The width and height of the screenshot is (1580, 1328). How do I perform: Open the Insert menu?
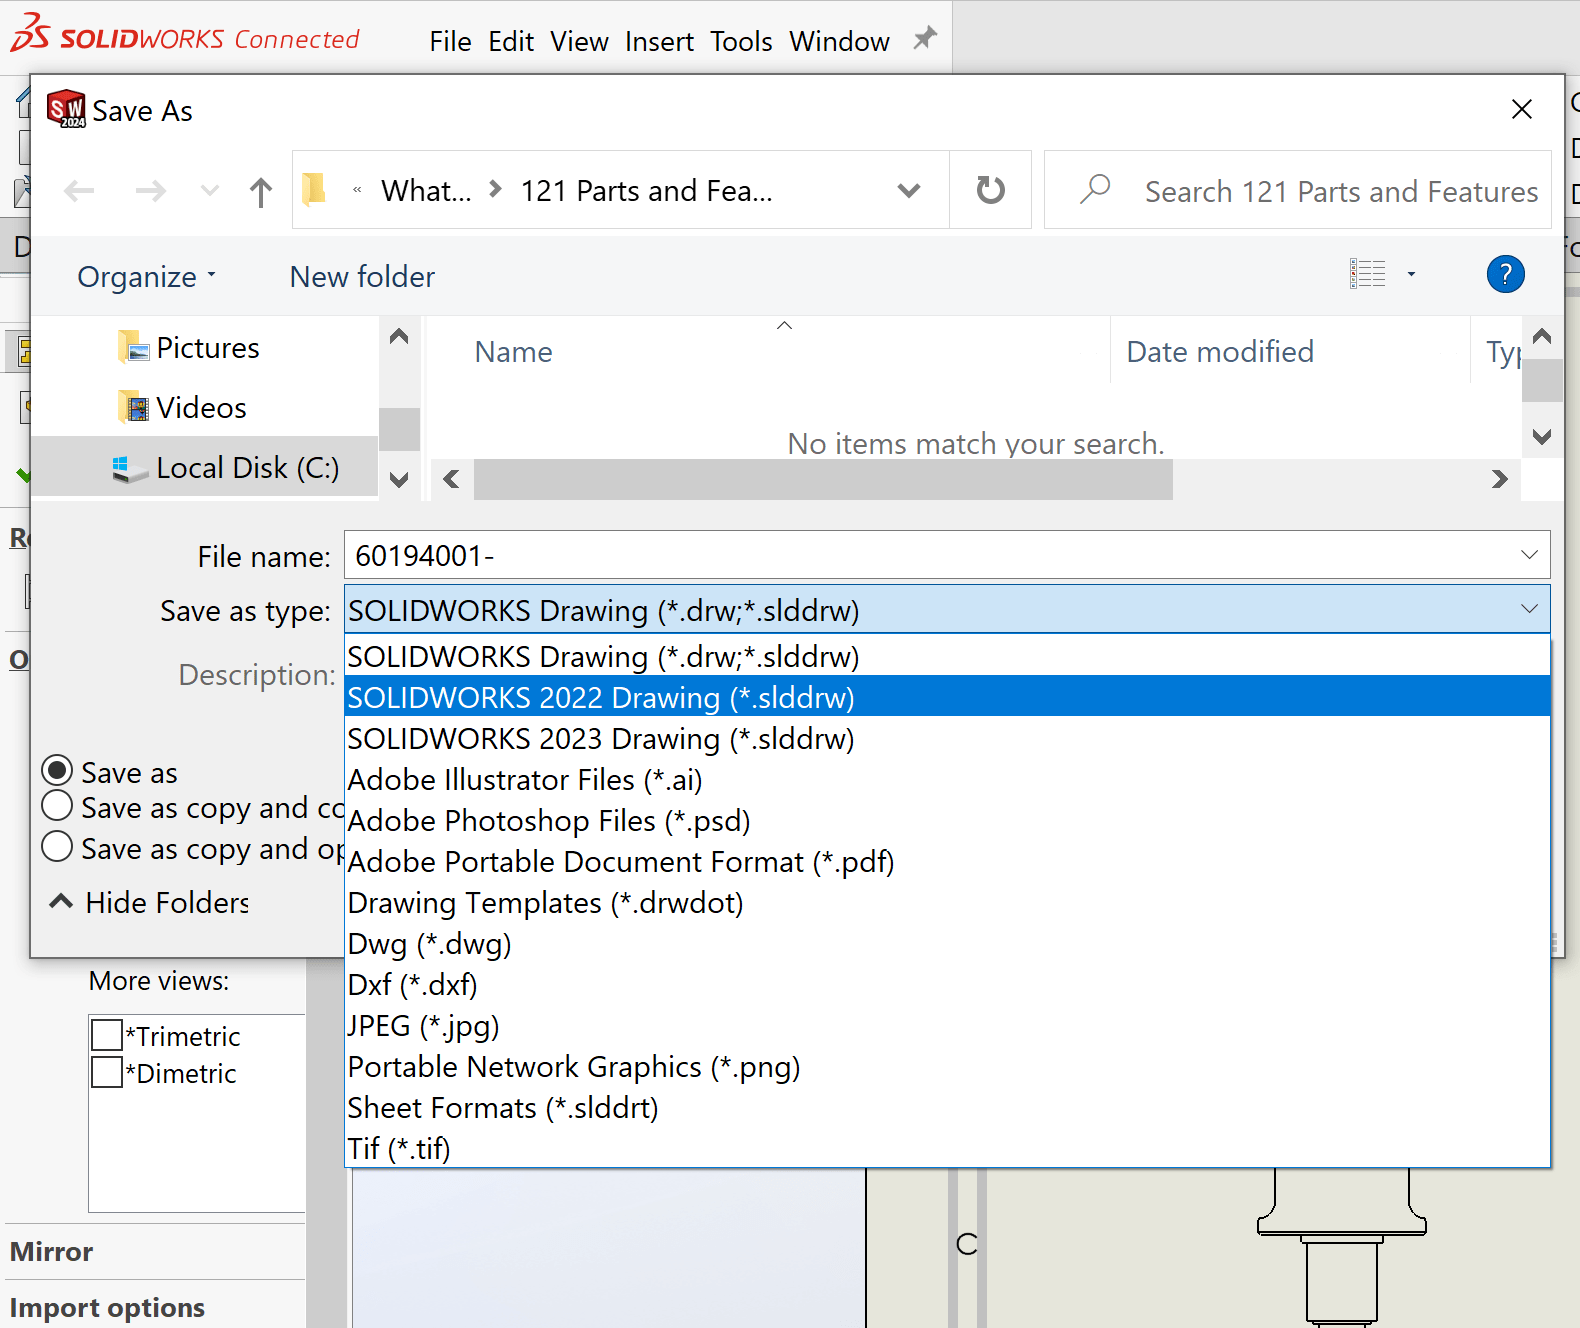[x=659, y=41]
